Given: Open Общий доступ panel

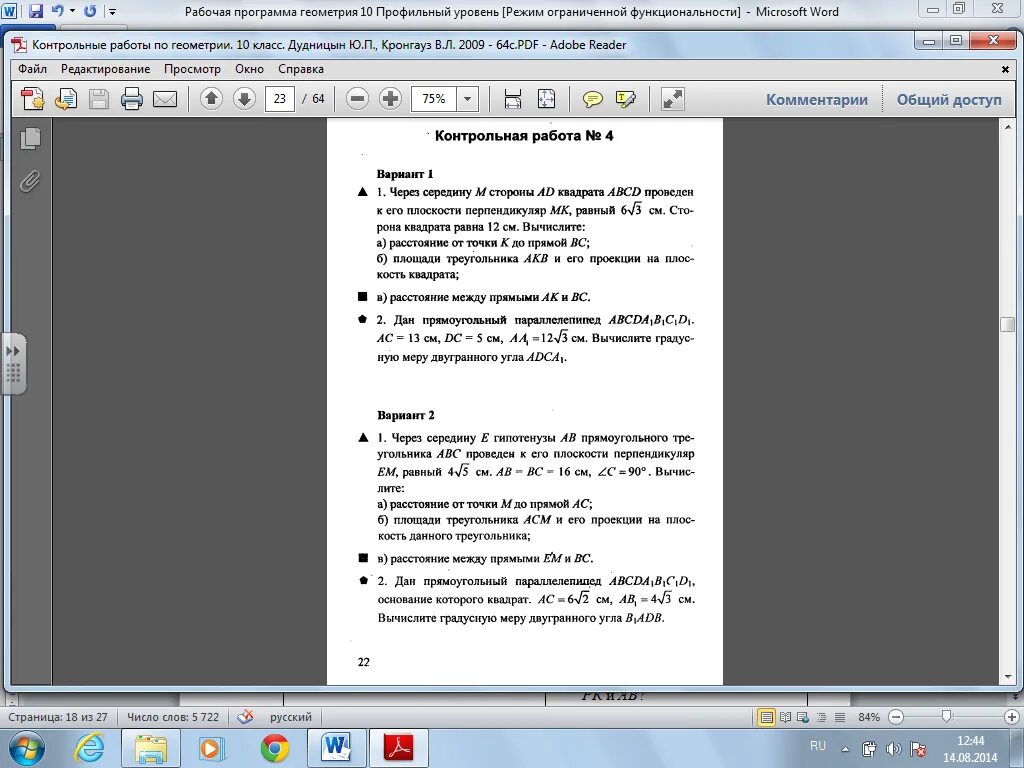Looking at the screenshot, I should (x=948, y=100).
